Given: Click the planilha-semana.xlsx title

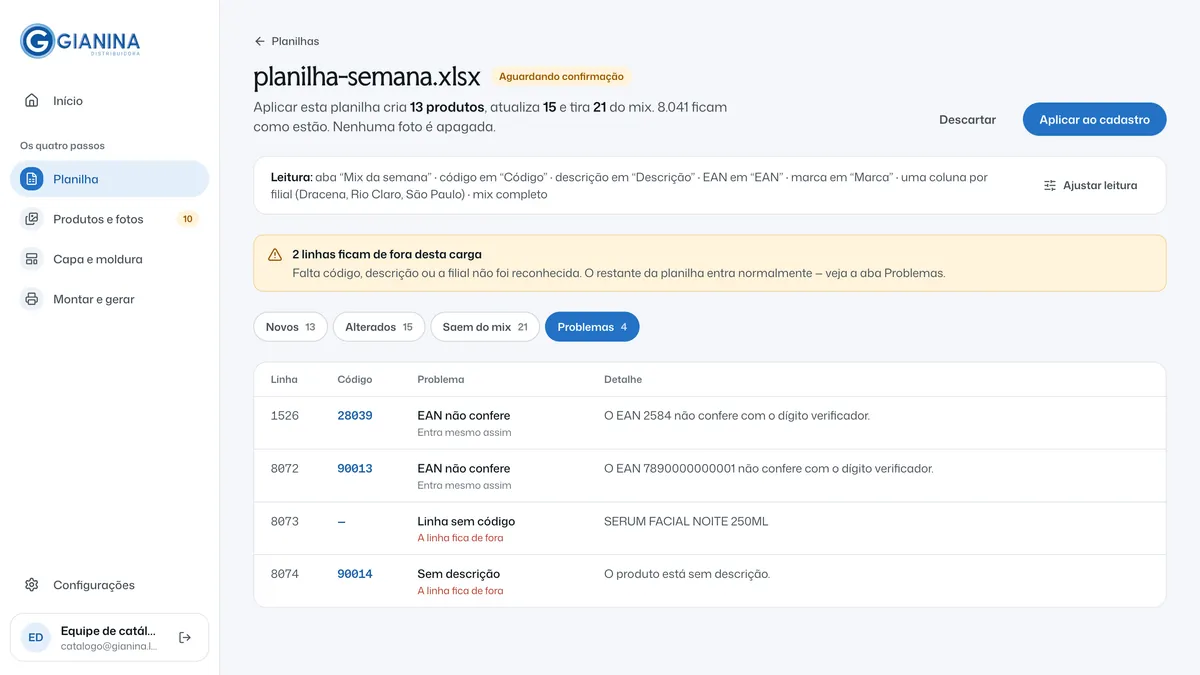Looking at the screenshot, I should 367,77.
